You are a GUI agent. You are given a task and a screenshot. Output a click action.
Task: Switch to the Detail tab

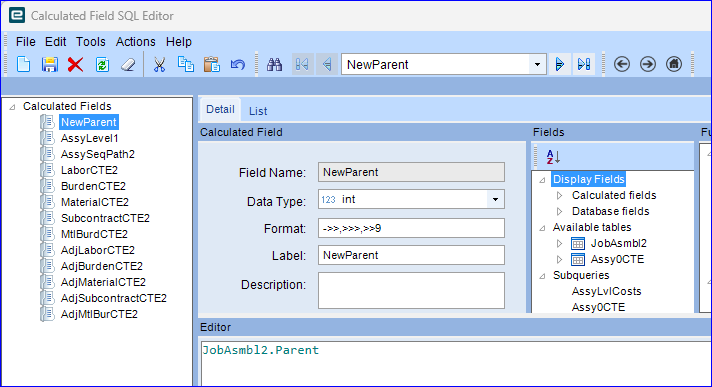220,109
